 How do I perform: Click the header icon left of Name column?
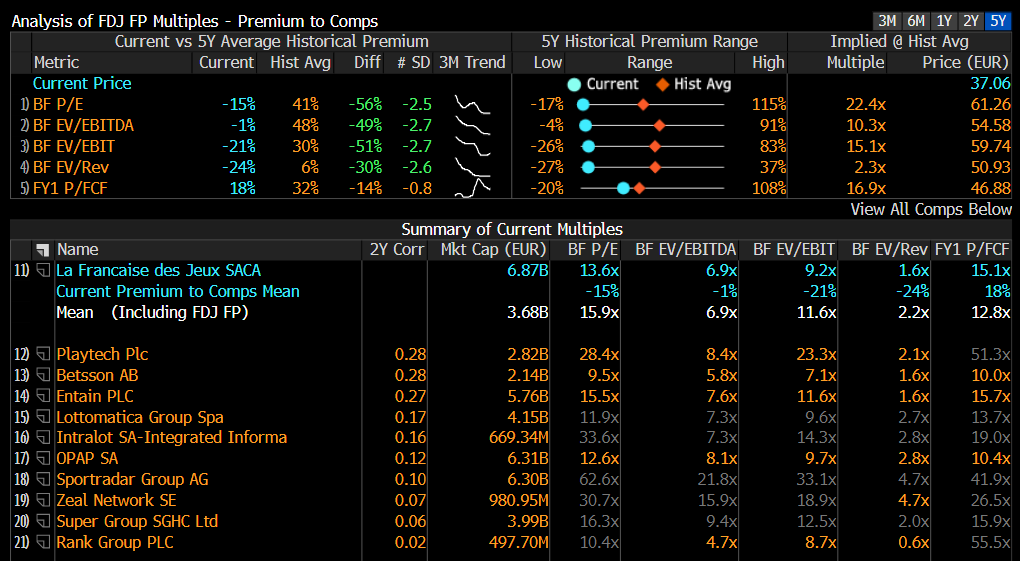[x=43, y=249]
